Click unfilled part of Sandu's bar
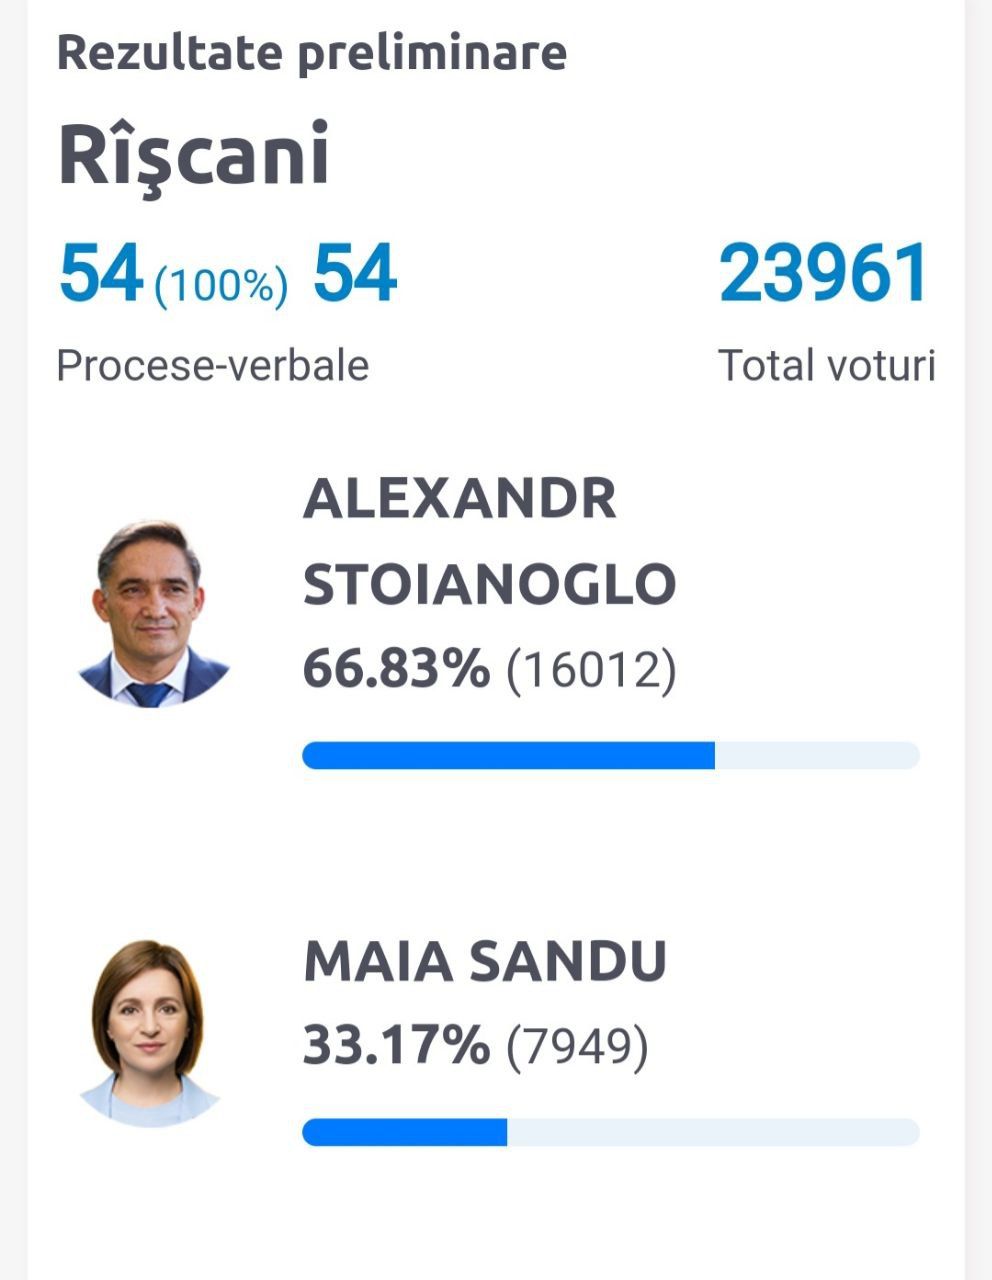 (x=713, y=1132)
